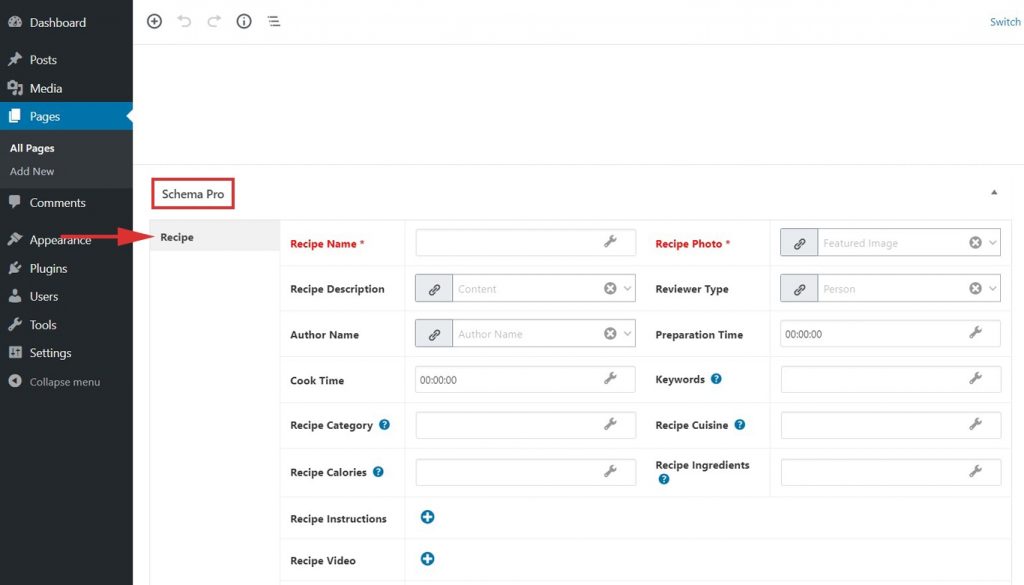This screenshot has height=585, width=1024.
Task: Clear the Featured Image selection
Action: tap(975, 243)
